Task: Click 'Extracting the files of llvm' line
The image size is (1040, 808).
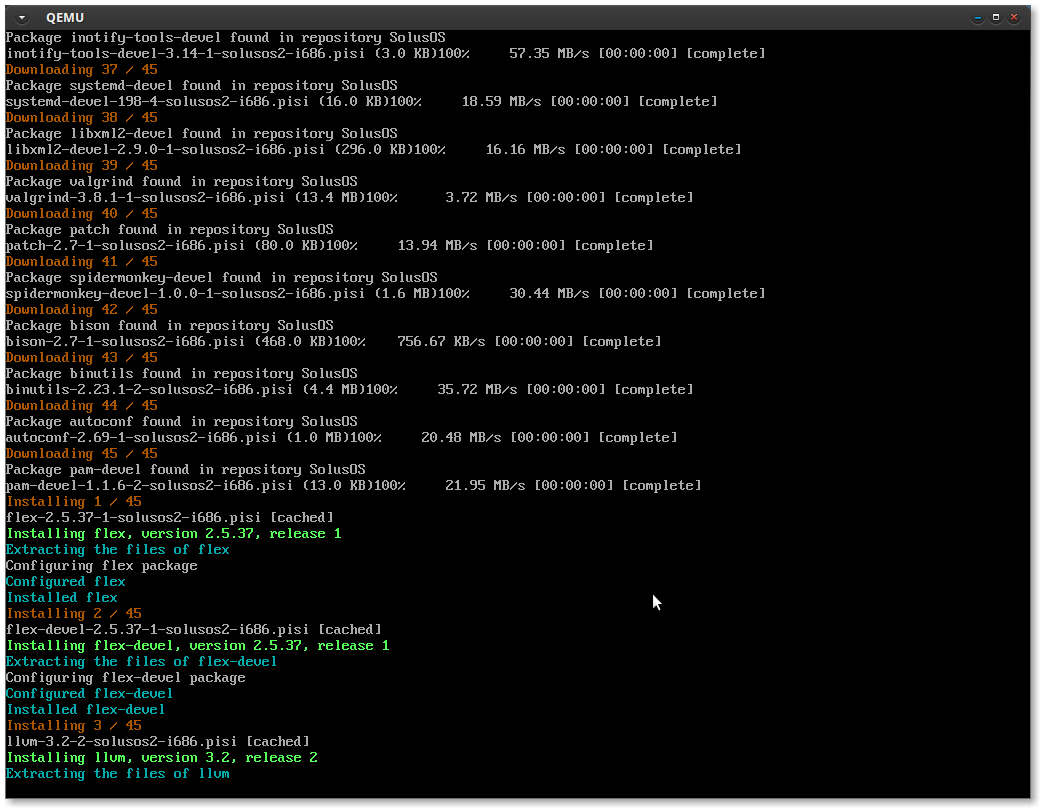Action: pyautogui.click(x=117, y=773)
